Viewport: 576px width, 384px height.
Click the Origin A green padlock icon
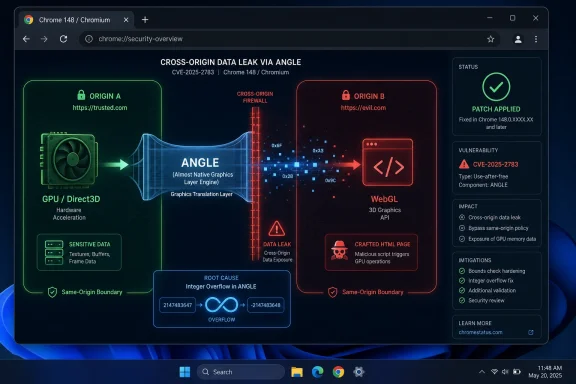[x=81, y=95]
